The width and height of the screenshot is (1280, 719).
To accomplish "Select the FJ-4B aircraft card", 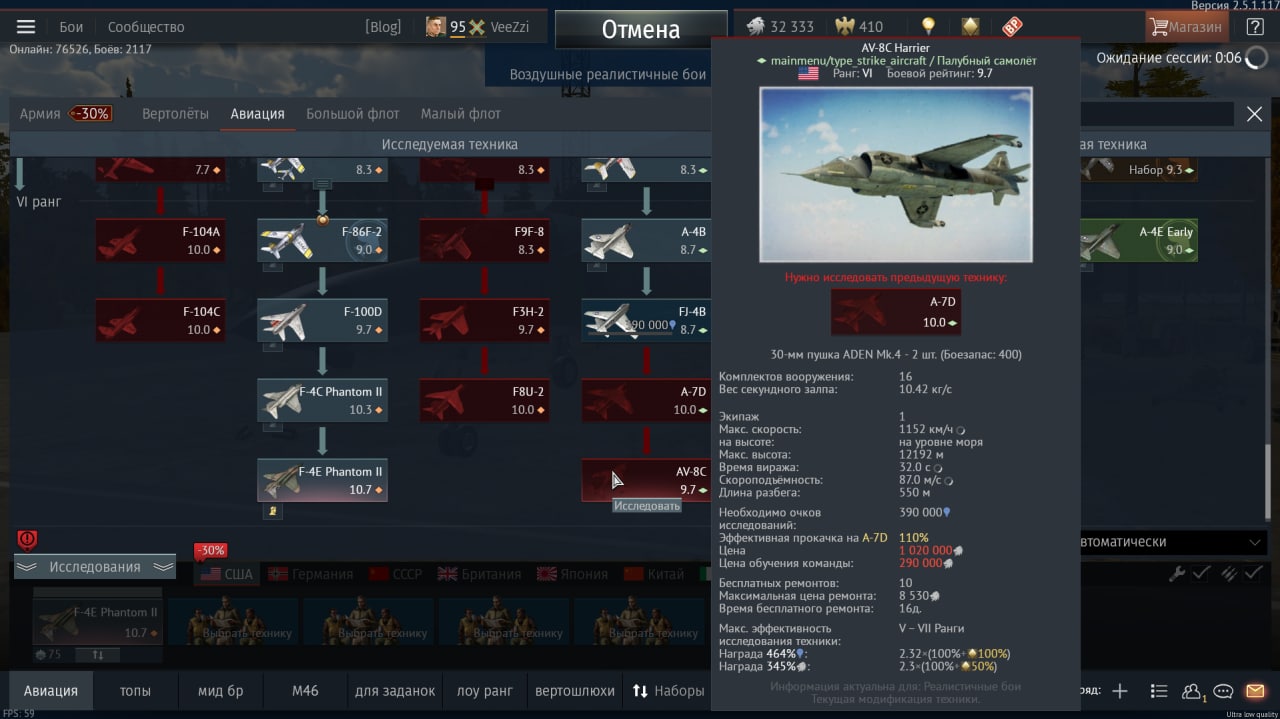I will click(x=646, y=321).
